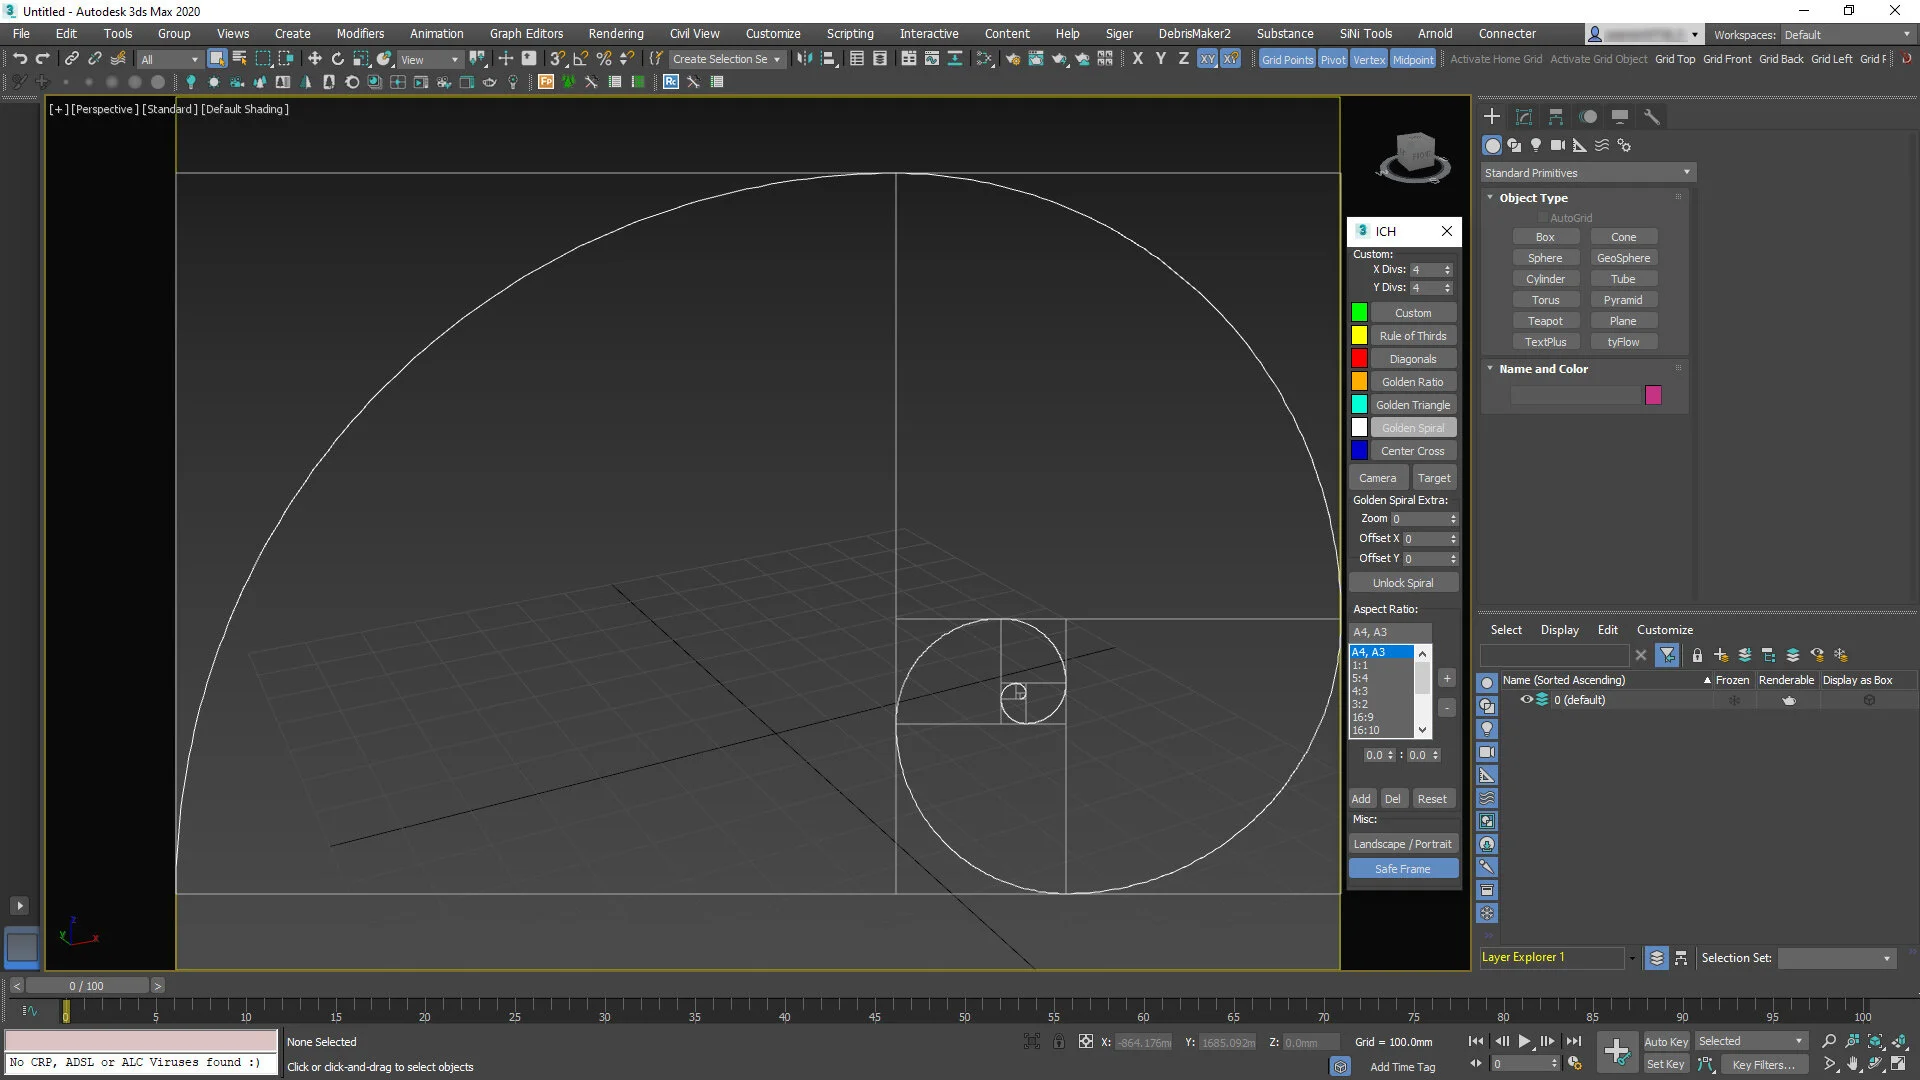Open the Modify tab in Command panel
Image resolution: width=1920 pixels, height=1080 pixels.
(x=1524, y=117)
